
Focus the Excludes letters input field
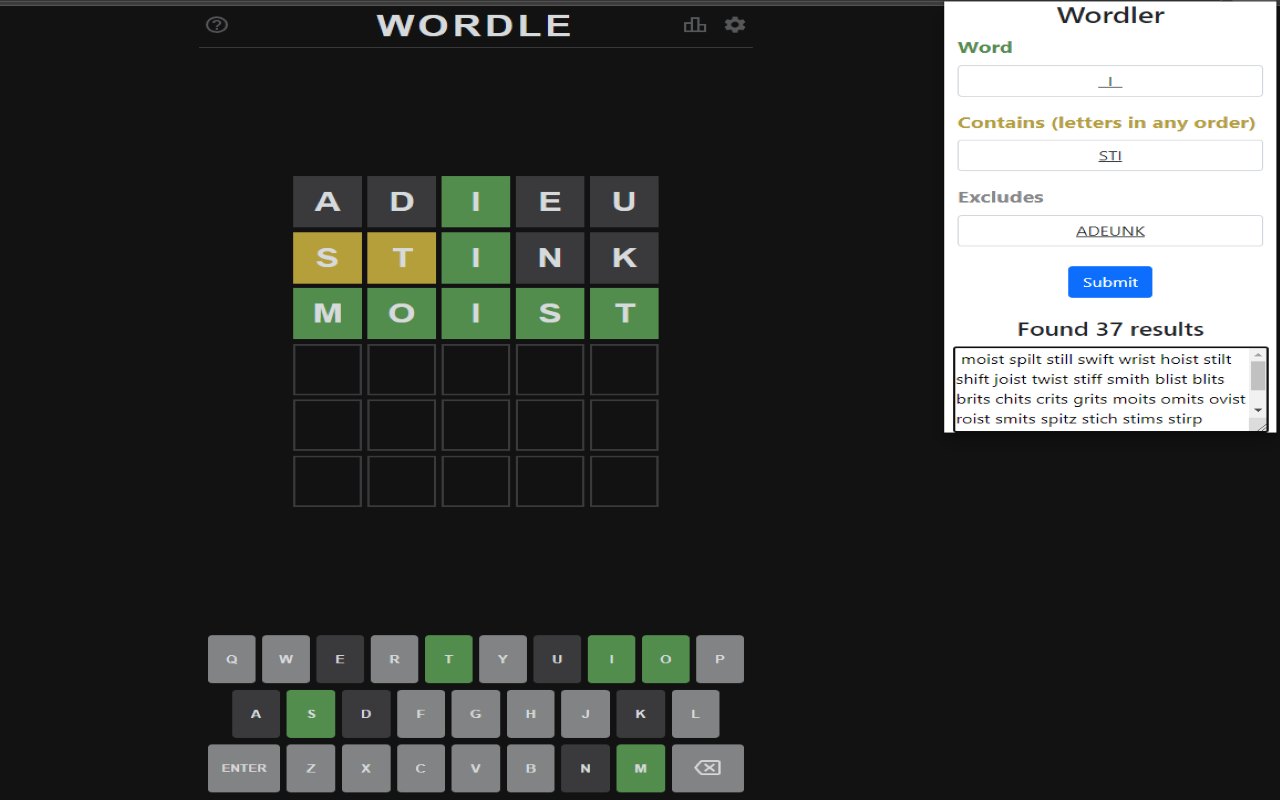point(1110,231)
